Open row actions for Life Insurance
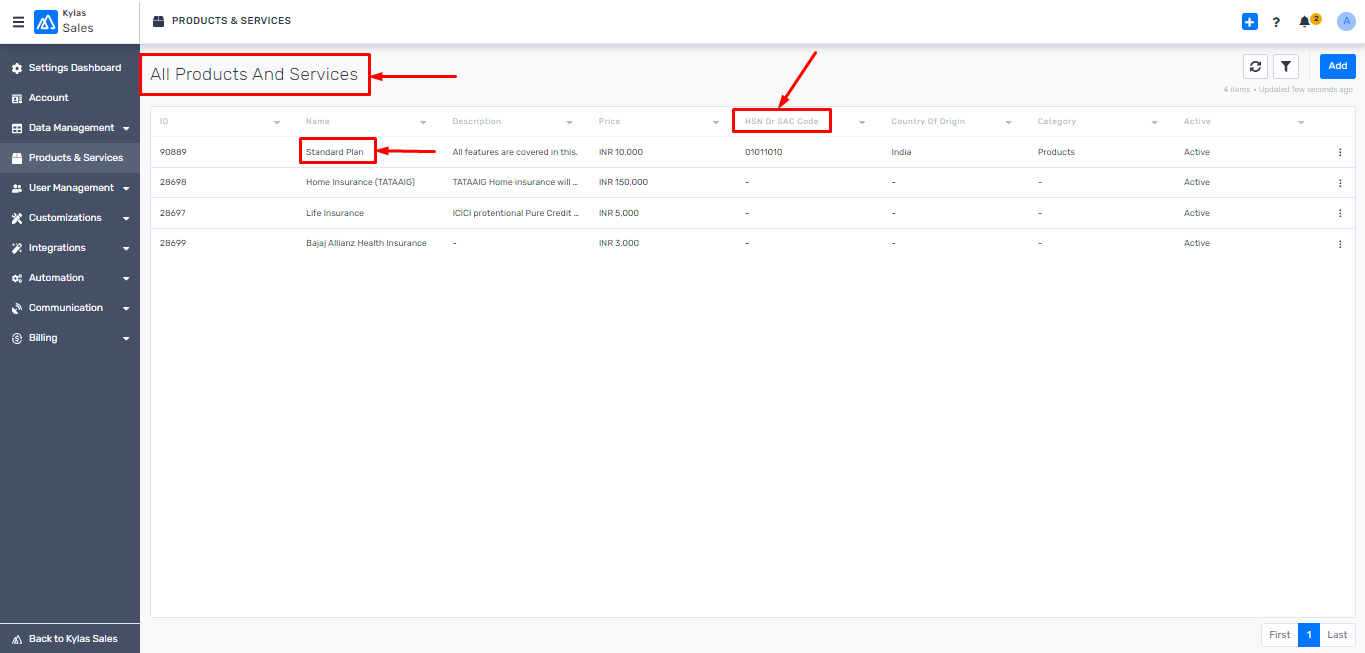 [1340, 214]
